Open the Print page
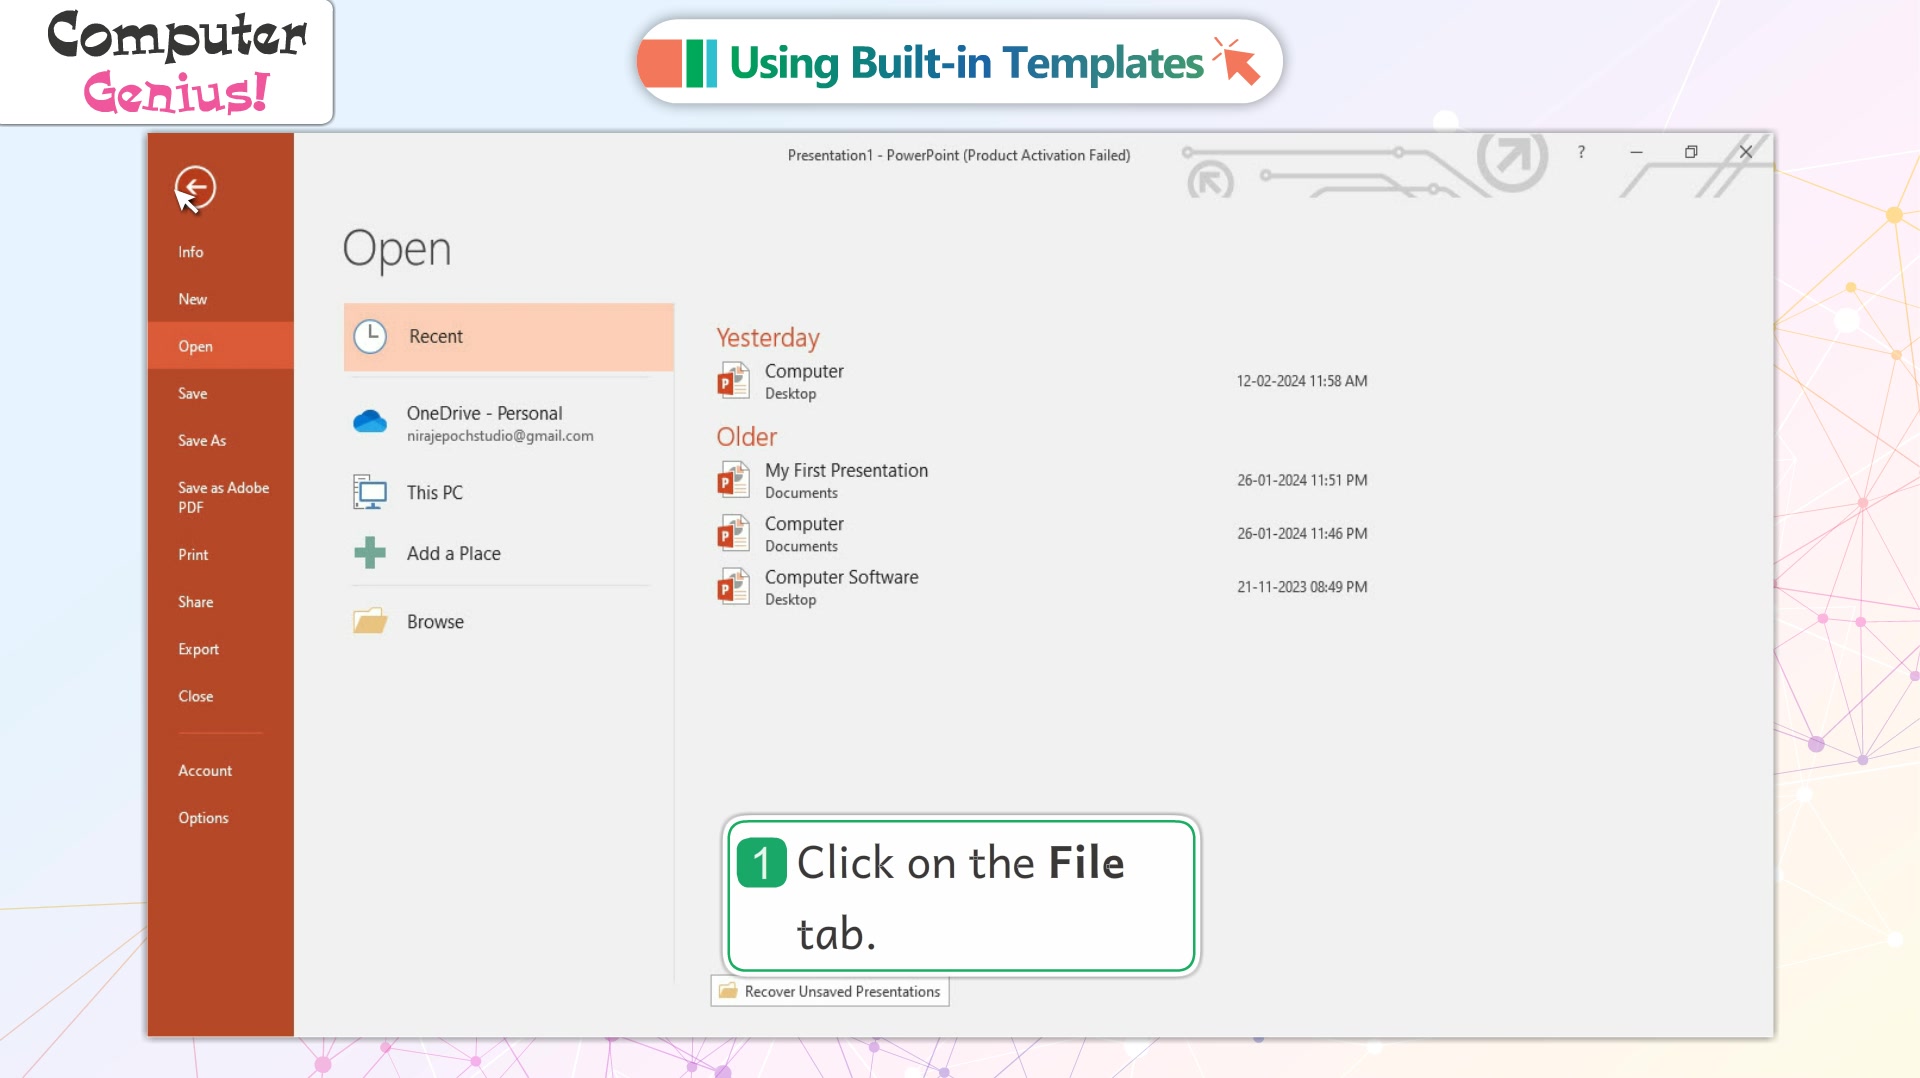 click(193, 554)
